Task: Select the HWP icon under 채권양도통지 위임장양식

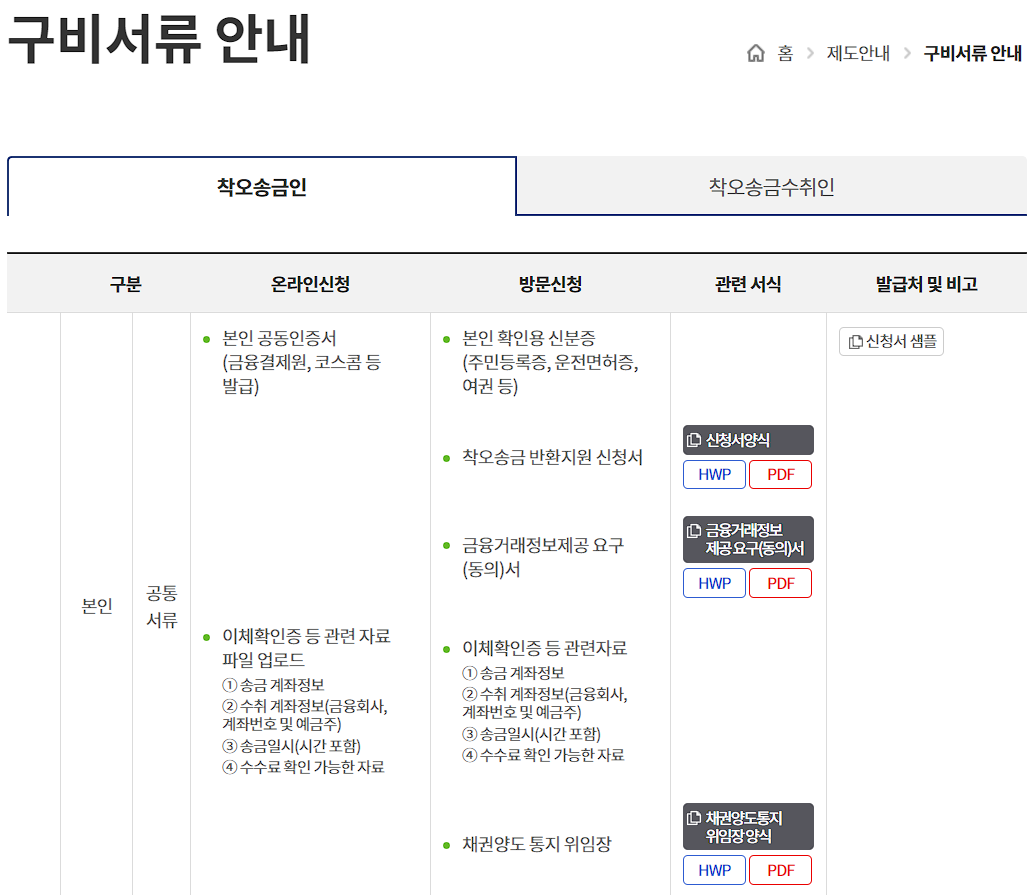Action: pos(713,869)
